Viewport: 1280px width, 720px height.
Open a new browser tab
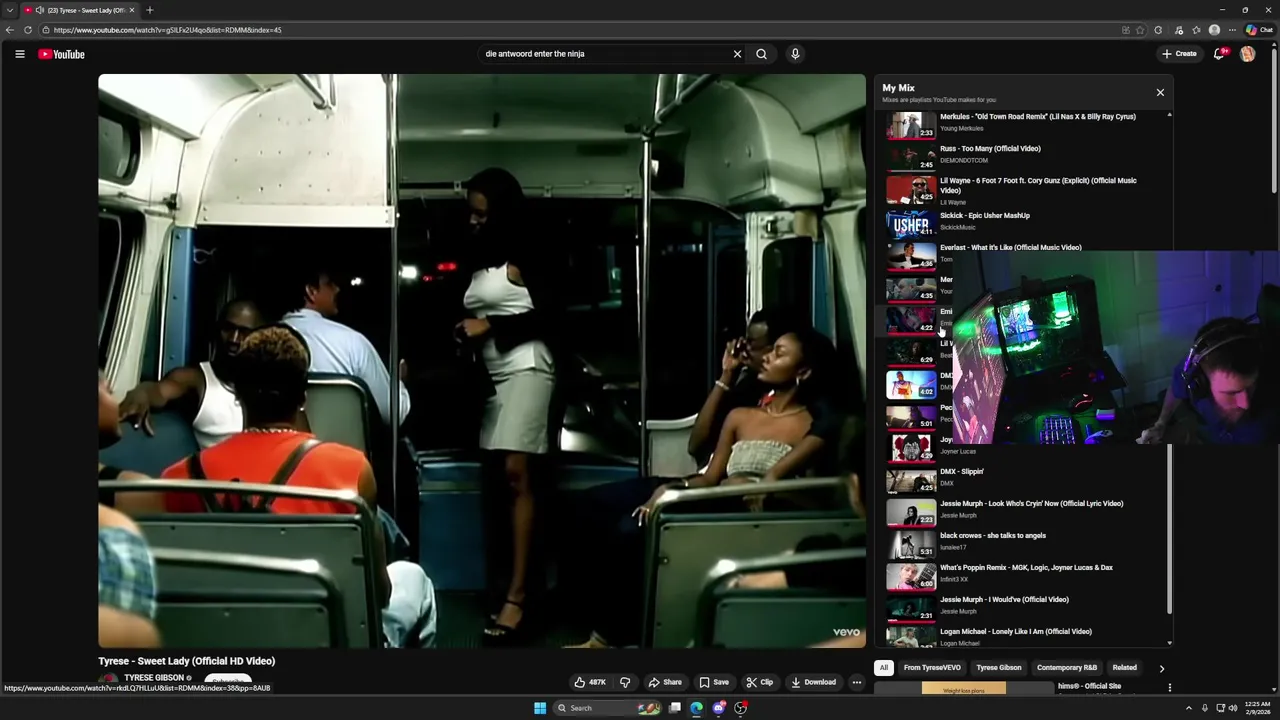coord(149,10)
